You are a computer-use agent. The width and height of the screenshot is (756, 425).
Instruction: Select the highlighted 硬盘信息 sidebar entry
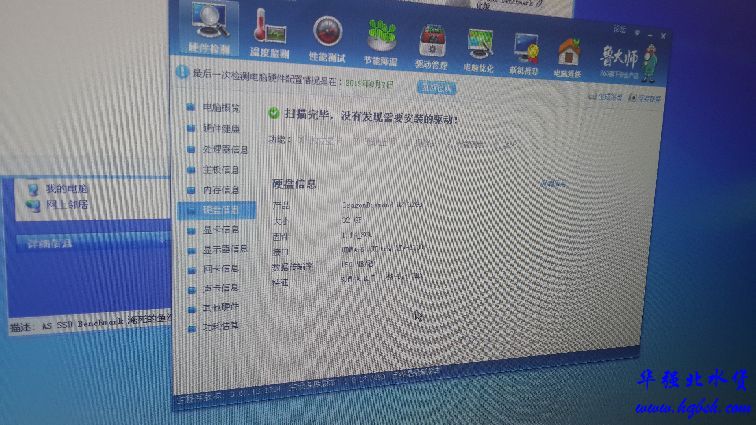[217, 210]
